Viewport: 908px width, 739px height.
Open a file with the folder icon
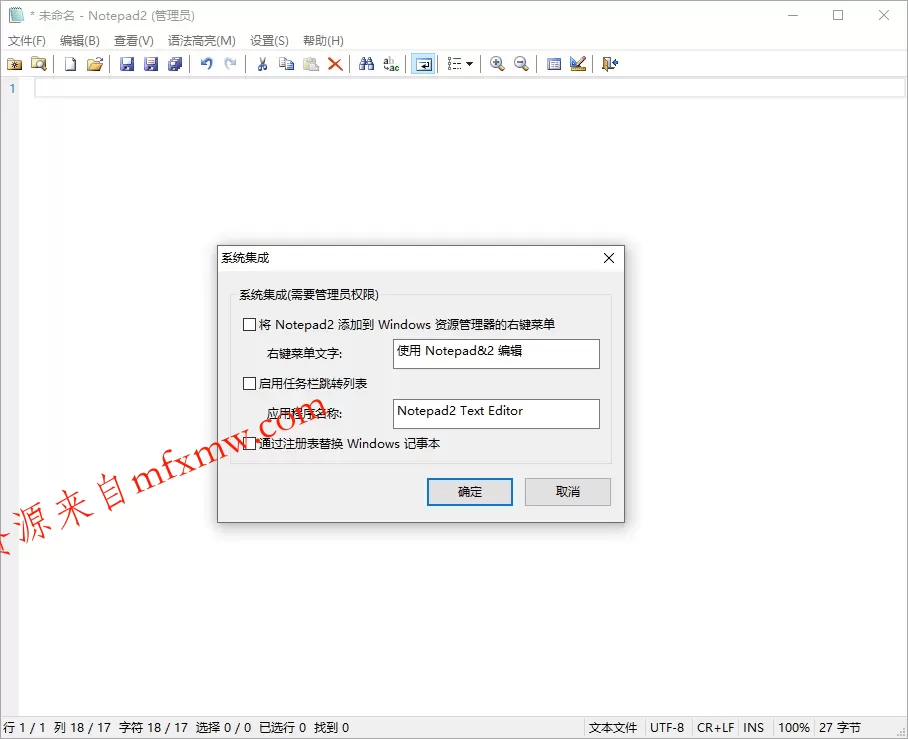(x=95, y=64)
